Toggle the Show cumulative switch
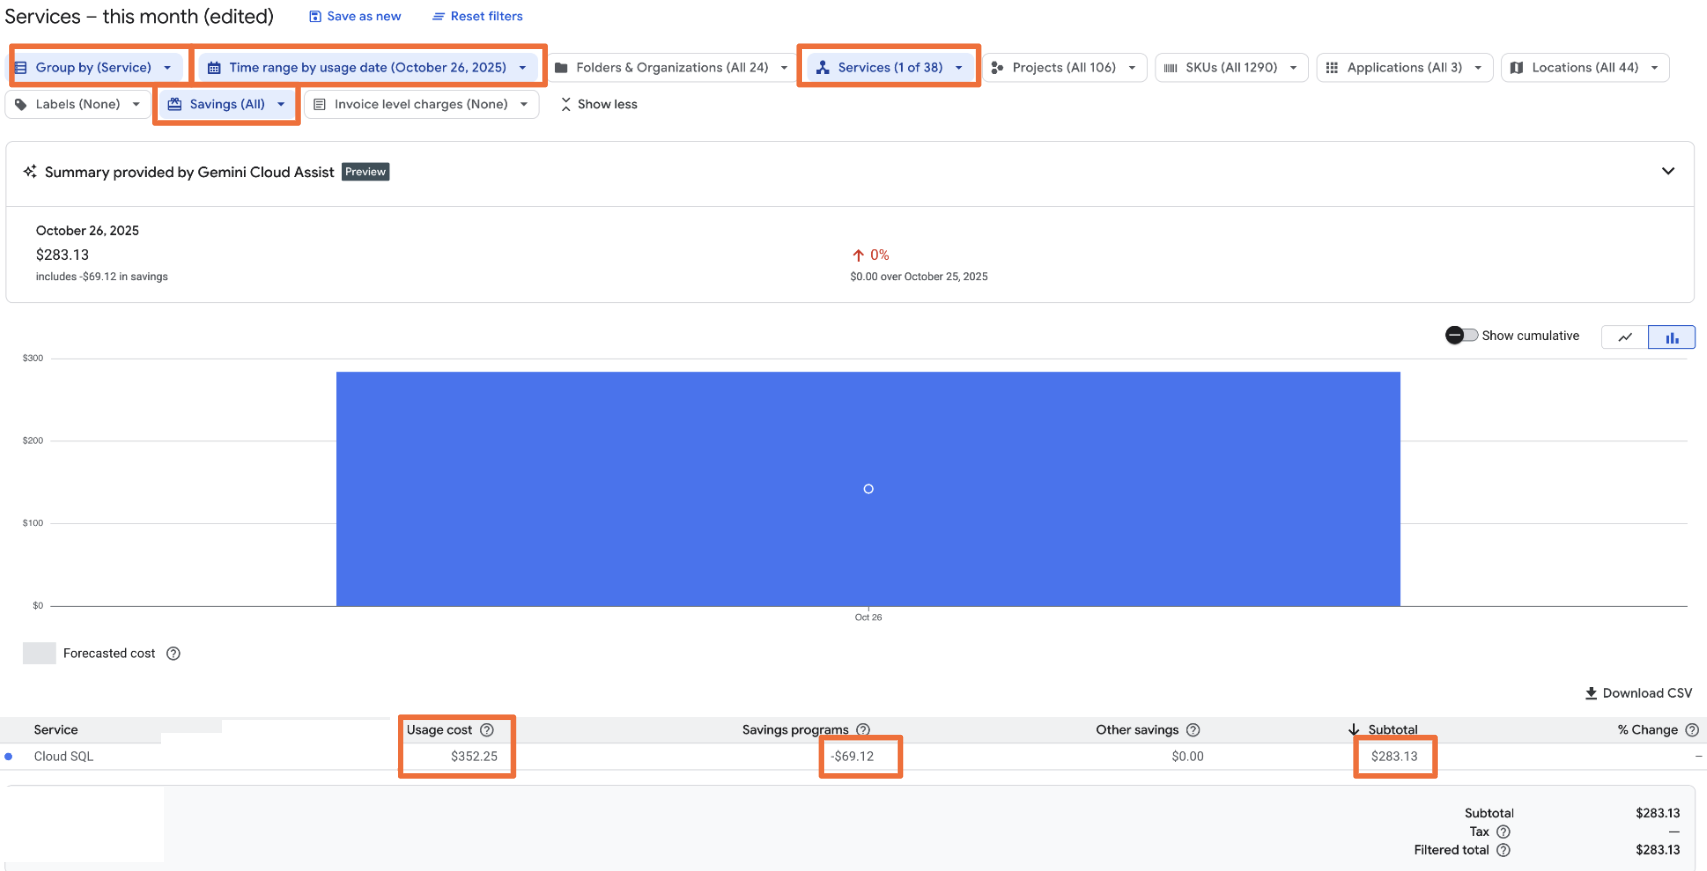The height and width of the screenshot is (871, 1707). (1461, 336)
